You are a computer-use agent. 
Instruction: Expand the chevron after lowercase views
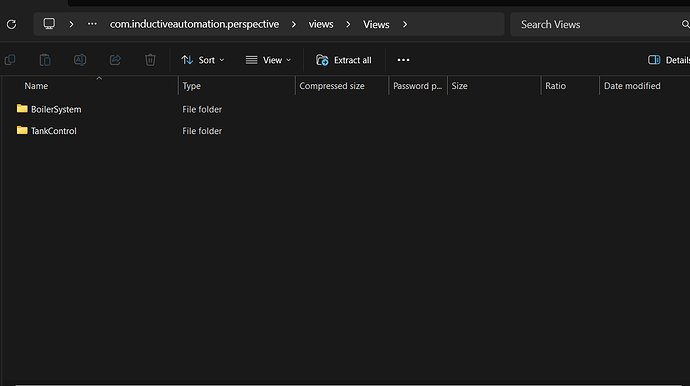pyautogui.click(x=348, y=24)
